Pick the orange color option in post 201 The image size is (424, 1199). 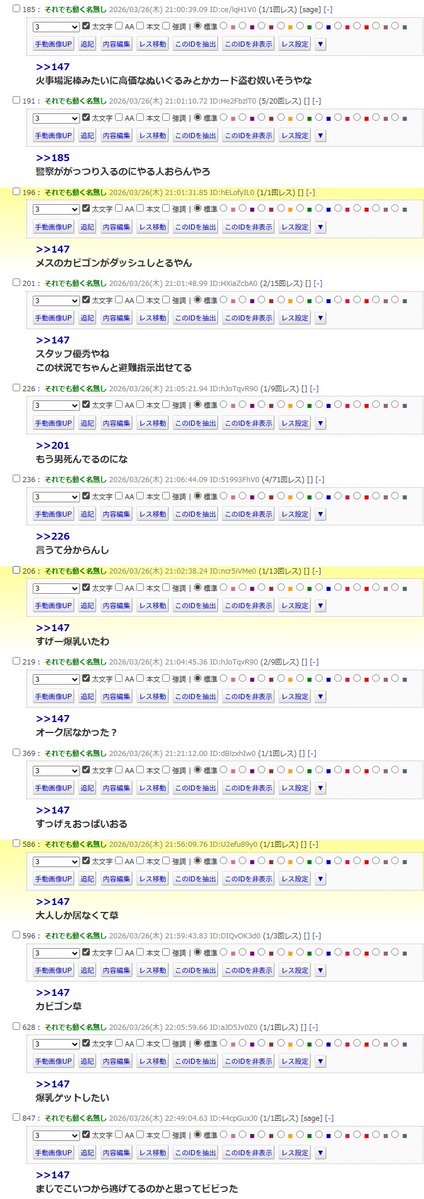click(x=281, y=300)
